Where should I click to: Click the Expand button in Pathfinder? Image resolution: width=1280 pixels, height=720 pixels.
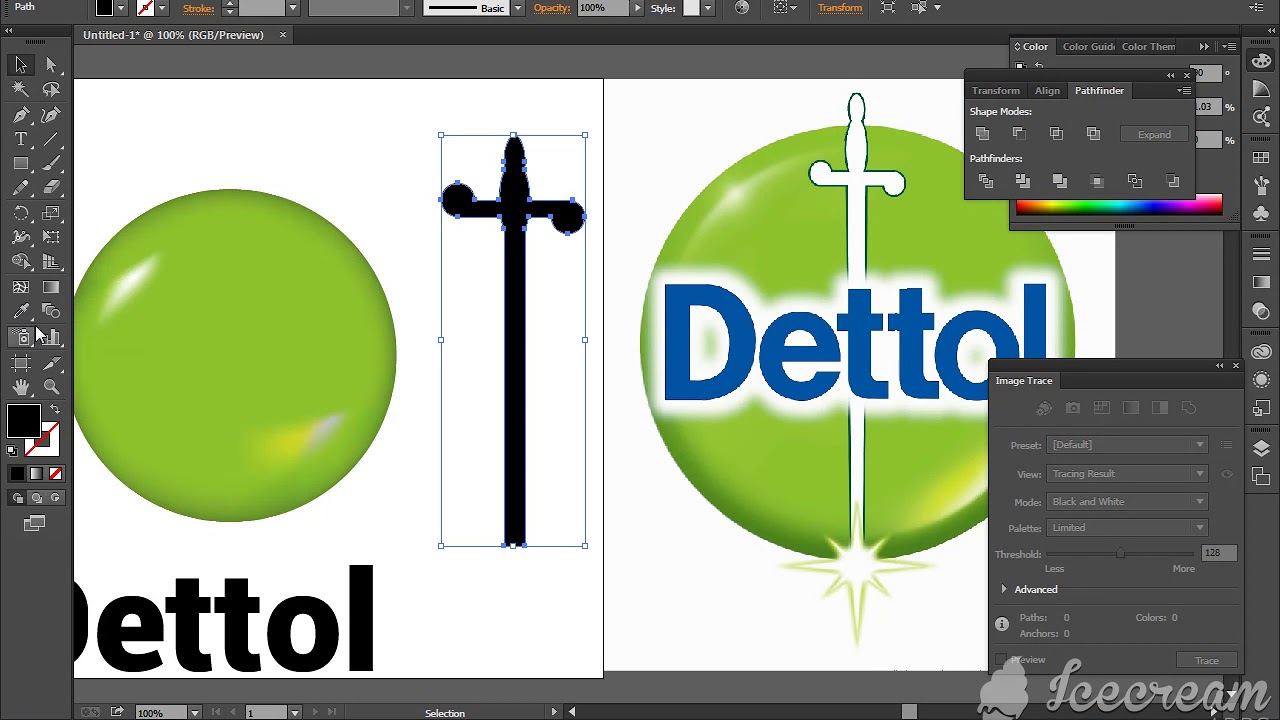1154,135
